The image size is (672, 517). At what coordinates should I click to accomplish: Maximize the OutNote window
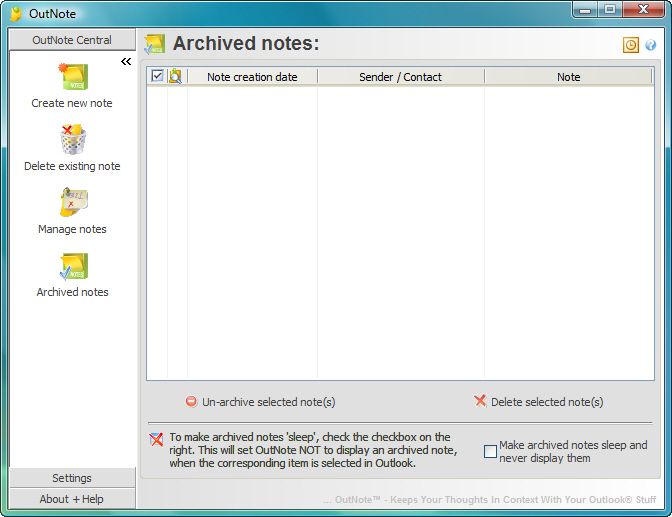[610, 9]
